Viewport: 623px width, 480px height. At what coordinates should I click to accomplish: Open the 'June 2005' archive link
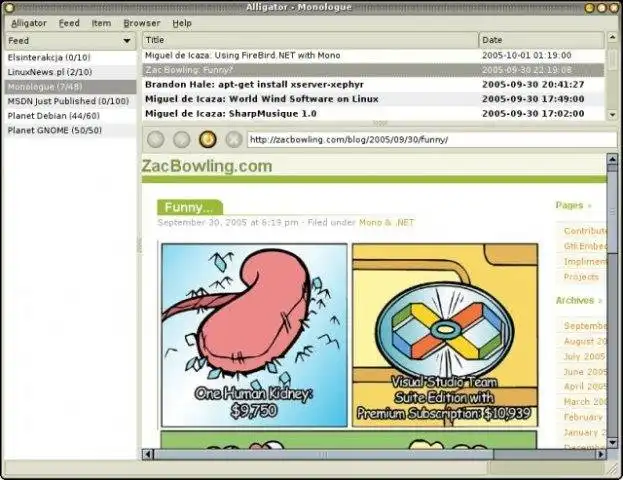pyautogui.click(x=585, y=372)
